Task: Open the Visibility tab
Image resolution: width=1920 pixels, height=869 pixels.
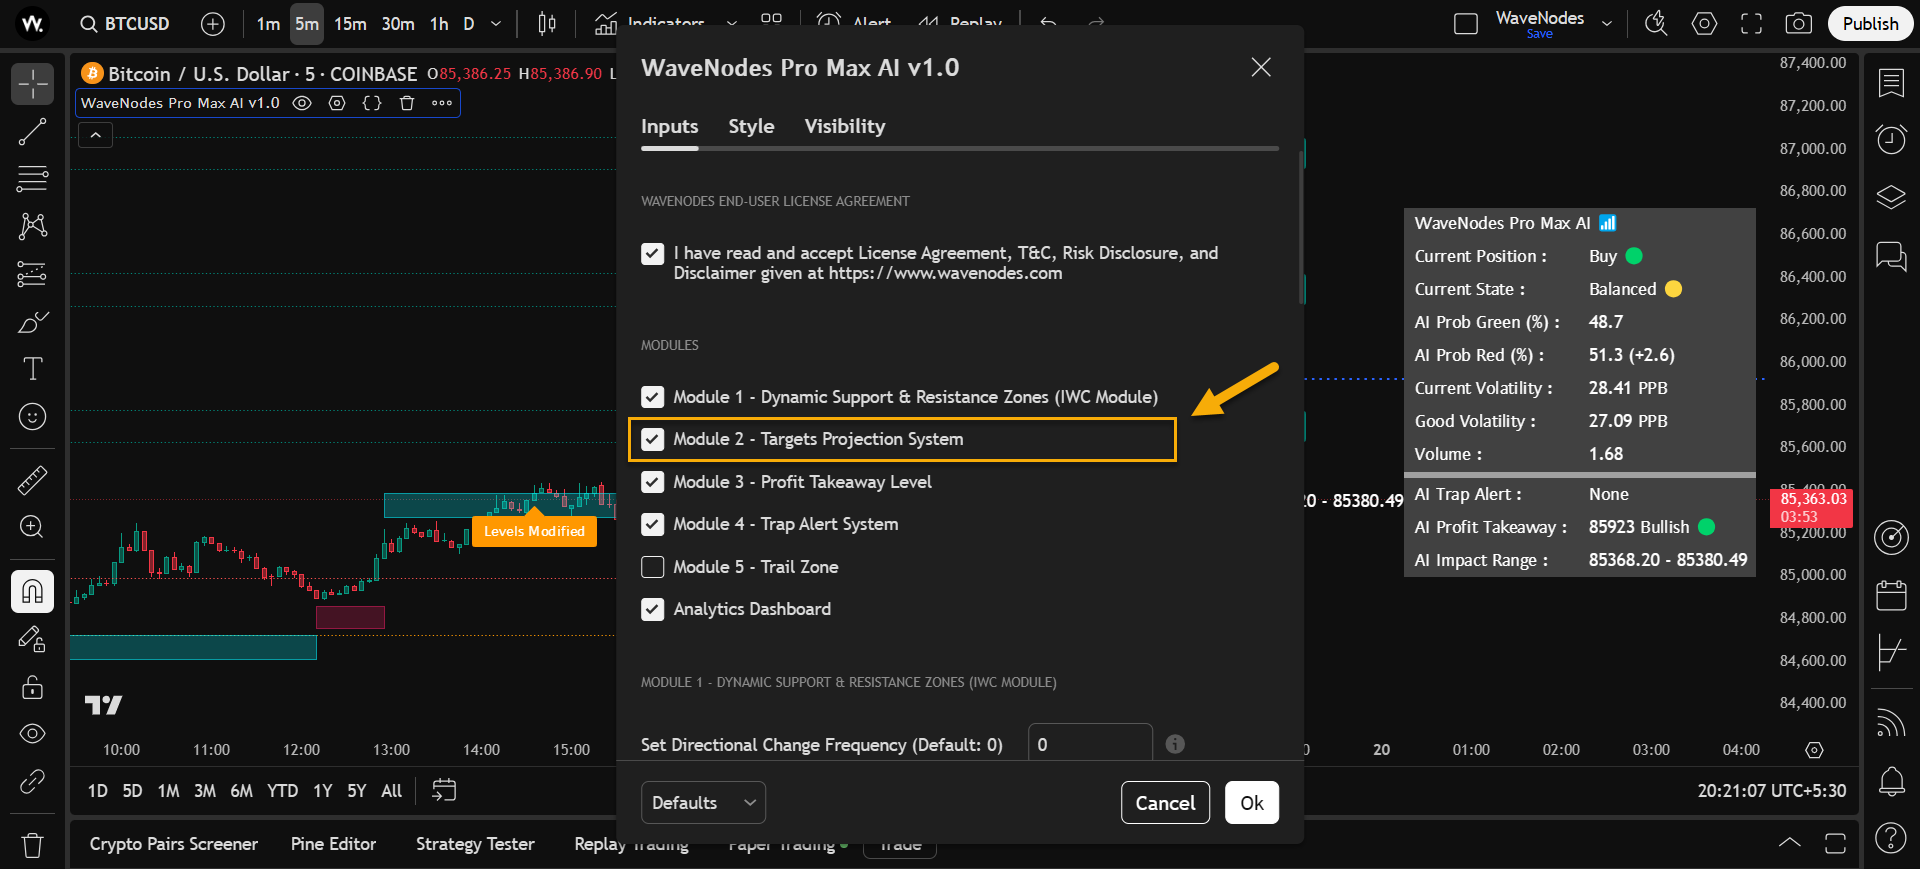Action: point(844,127)
